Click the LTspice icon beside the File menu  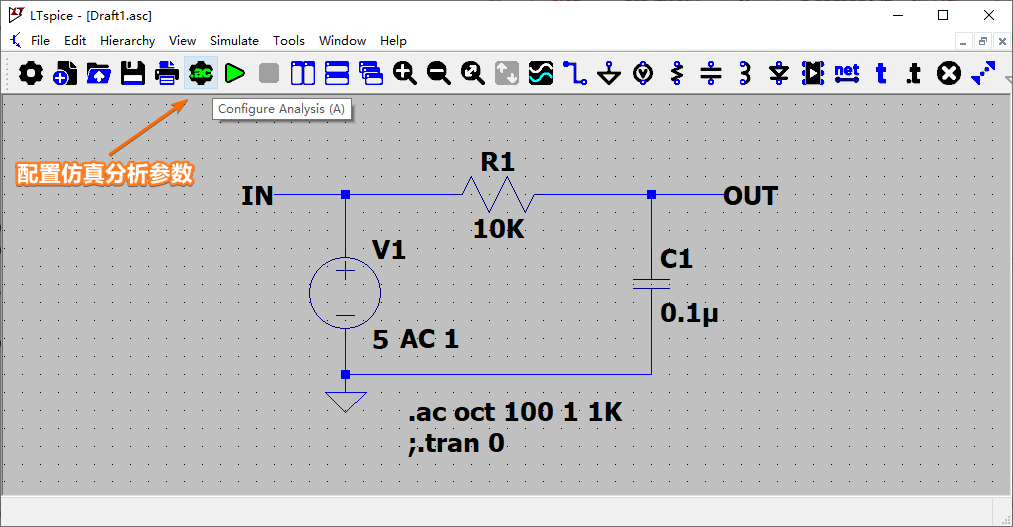[x=16, y=40]
